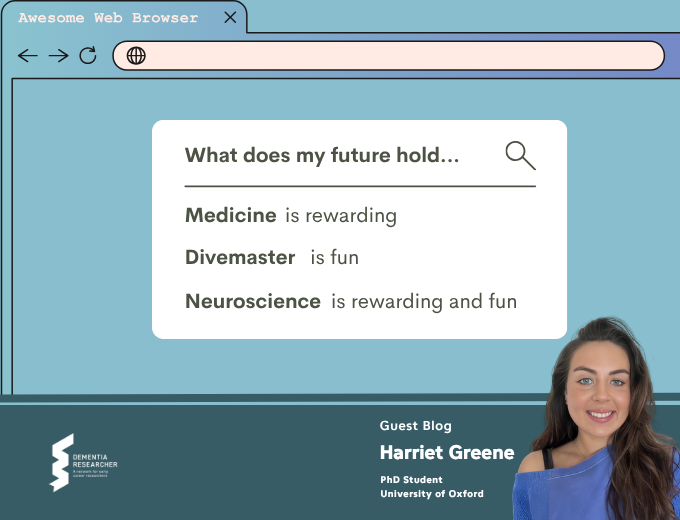Click the globe icon in the address bar
Image resolution: width=680 pixels, height=520 pixels.
click(136, 56)
